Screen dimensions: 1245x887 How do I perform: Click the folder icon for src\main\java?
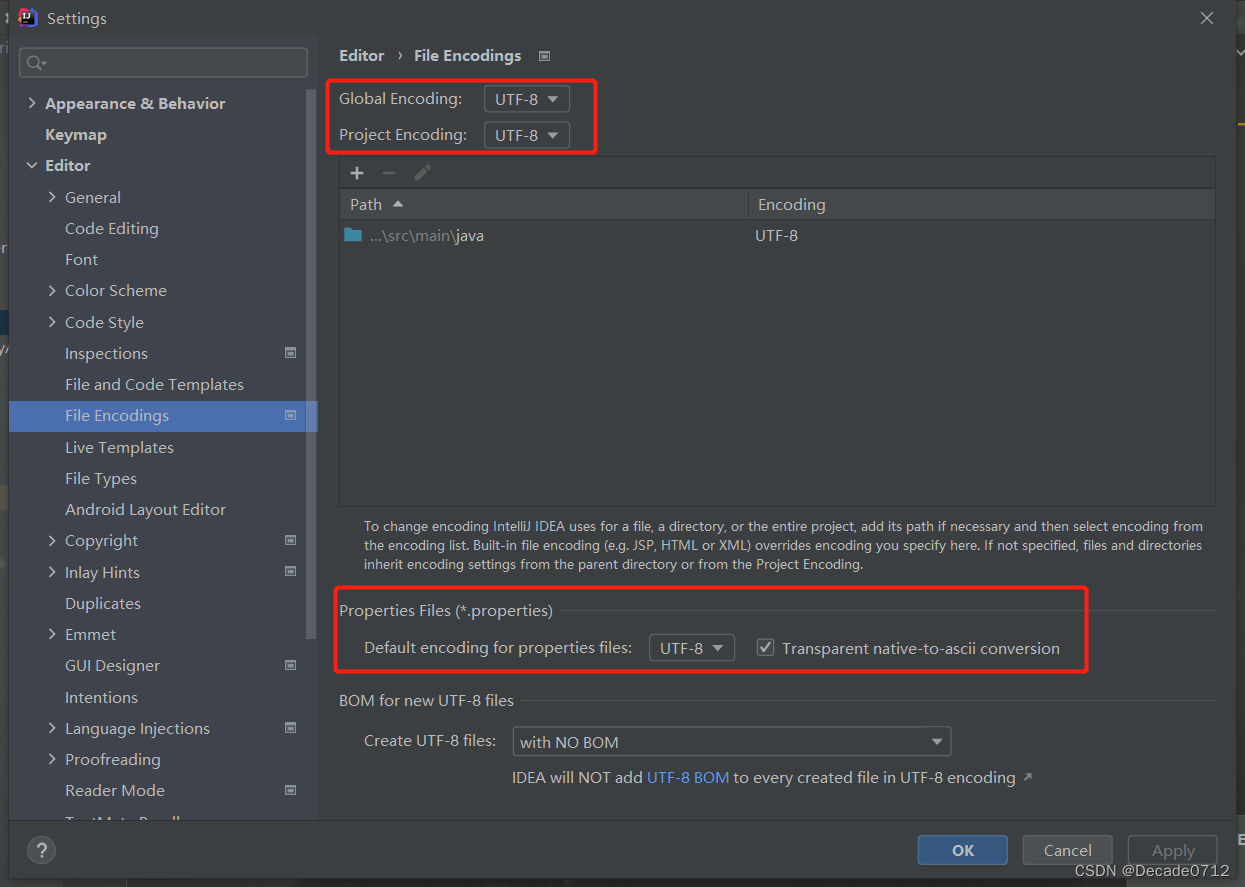pos(353,236)
